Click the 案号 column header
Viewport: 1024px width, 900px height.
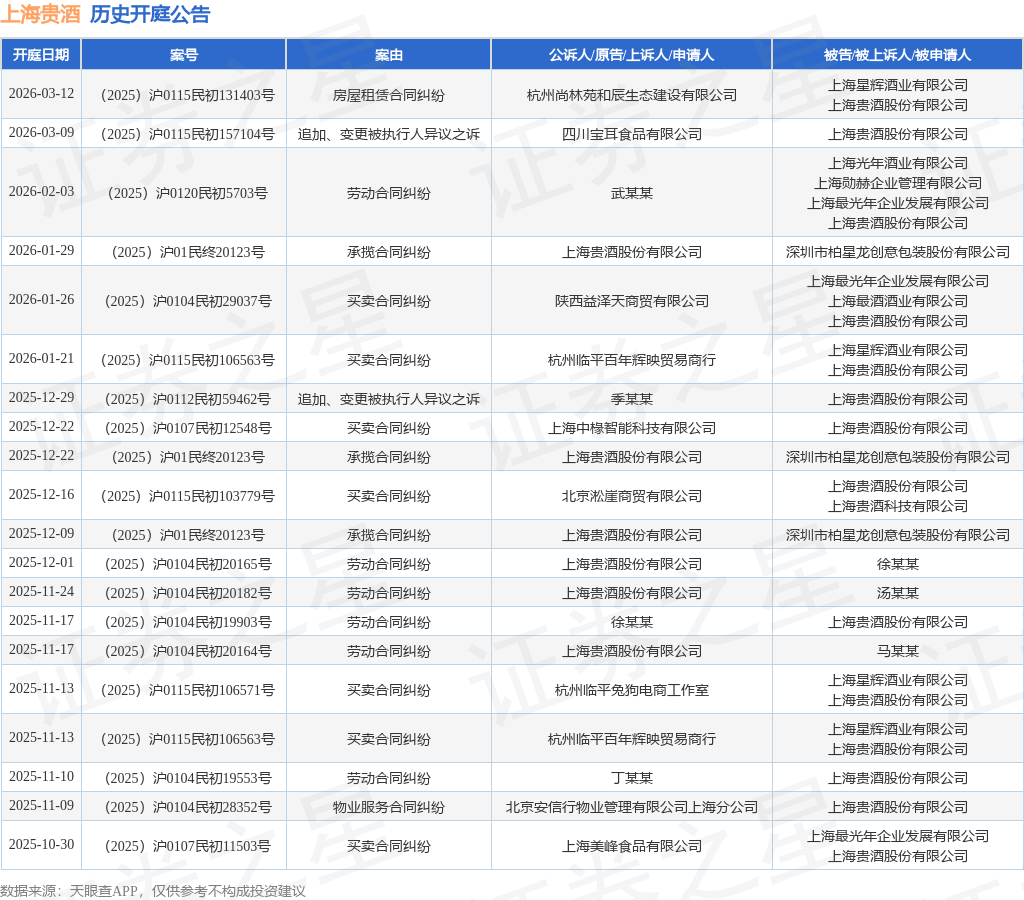pos(184,55)
